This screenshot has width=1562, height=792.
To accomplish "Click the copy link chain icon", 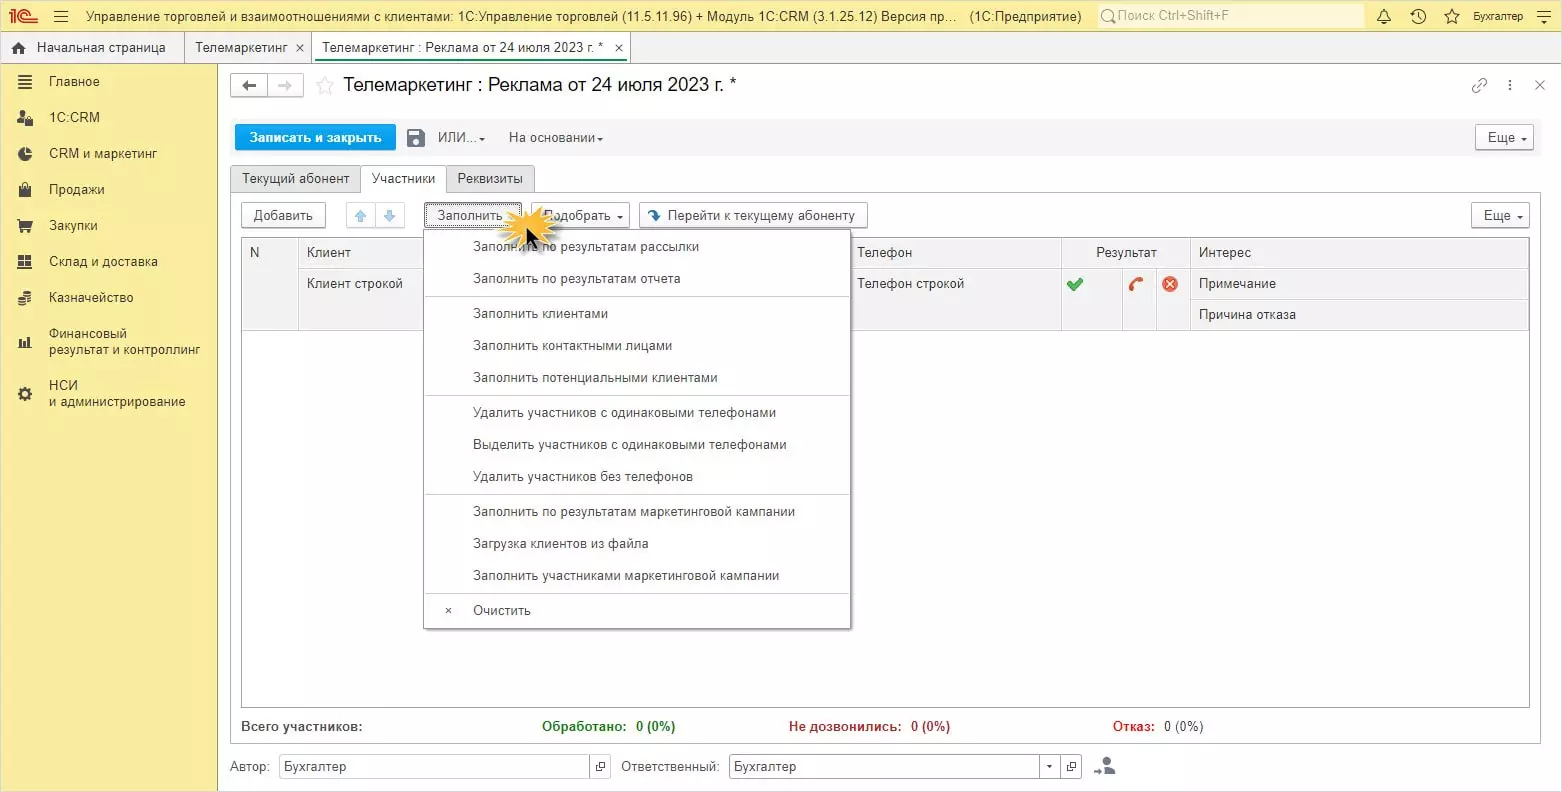I will [x=1479, y=86].
